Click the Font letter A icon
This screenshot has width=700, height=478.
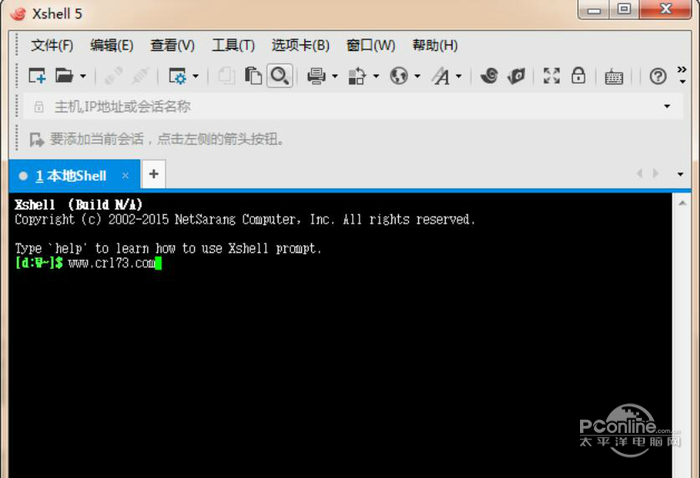[441, 76]
